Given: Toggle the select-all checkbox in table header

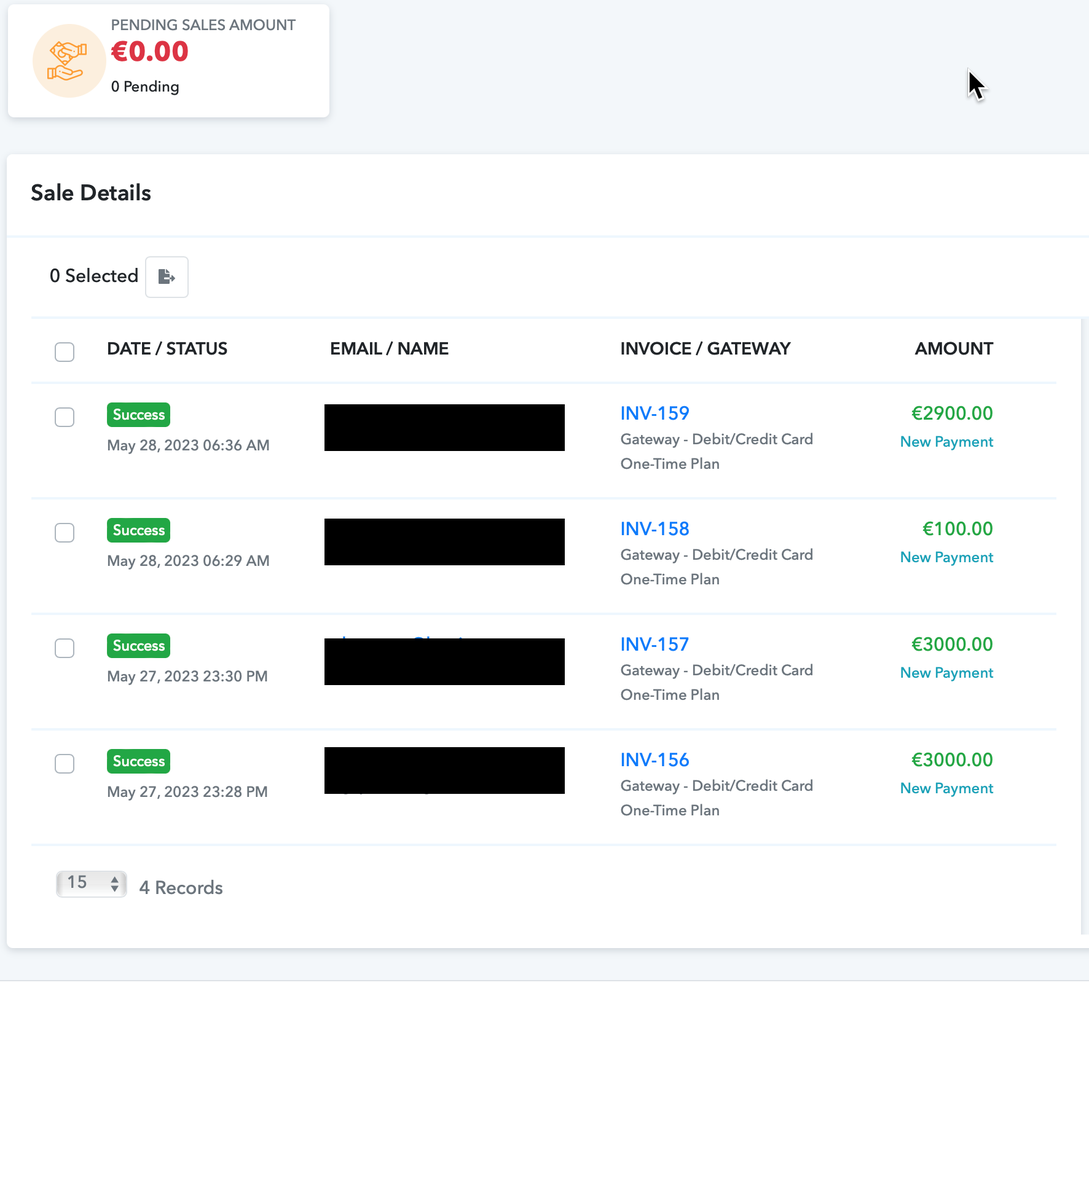Looking at the screenshot, I should [65, 352].
